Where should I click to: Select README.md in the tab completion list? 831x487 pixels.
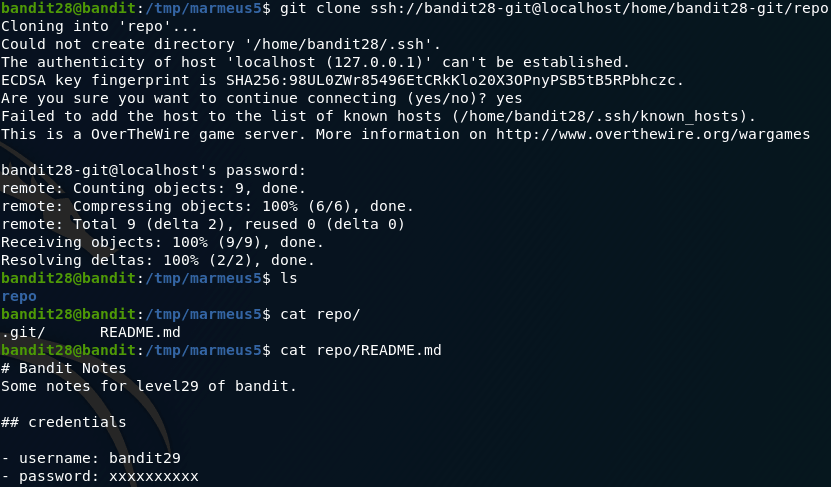140,332
